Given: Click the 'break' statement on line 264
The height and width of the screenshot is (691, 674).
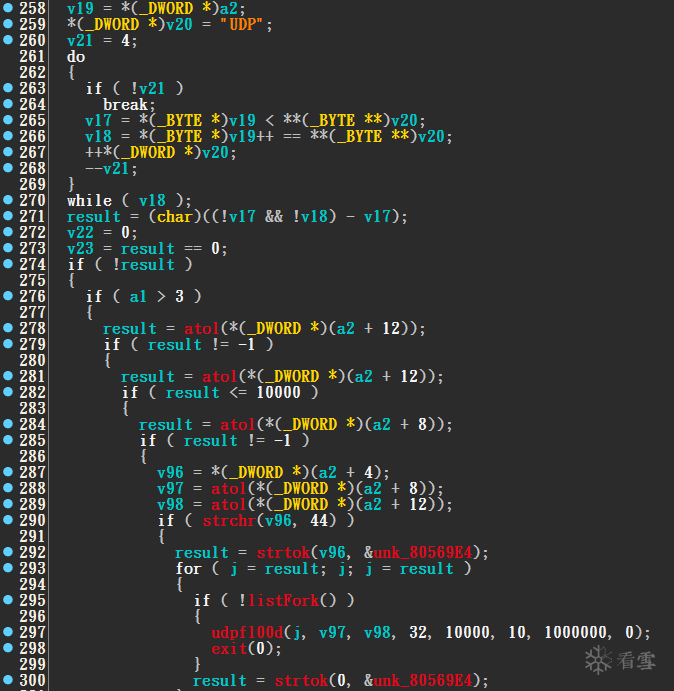Looking at the screenshot, I should [x=125, y=104].
